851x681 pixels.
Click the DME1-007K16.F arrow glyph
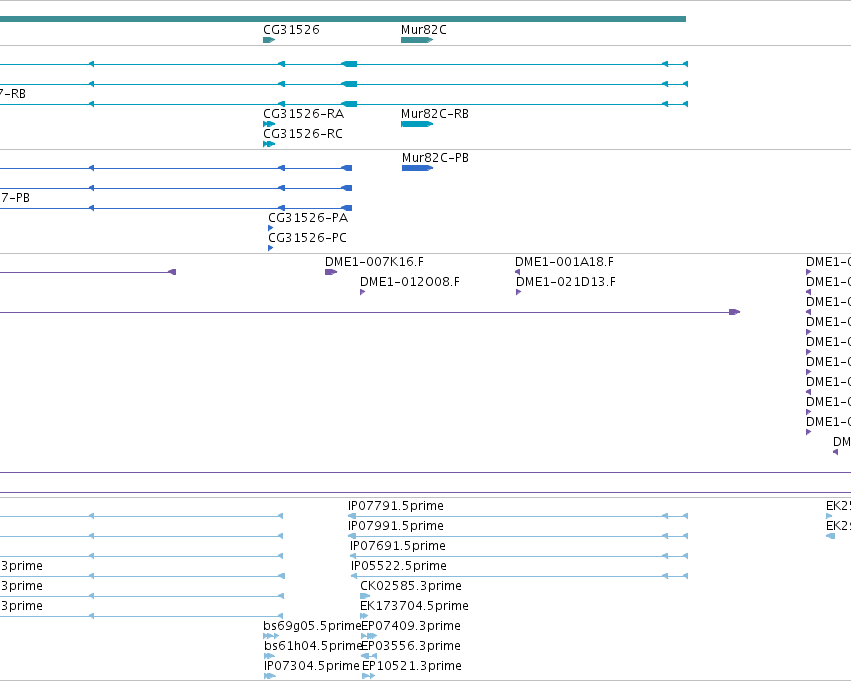tap(331, 272)
